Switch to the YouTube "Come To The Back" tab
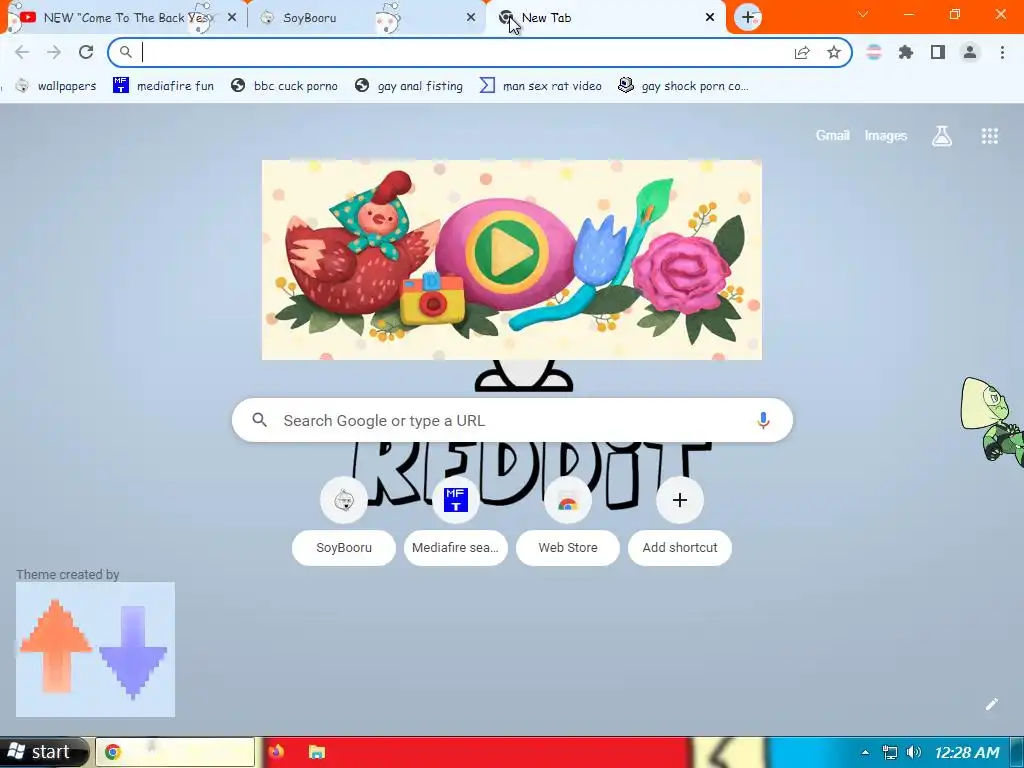The height and width of the screenshot is (768, 1024). click(x=124, y=18)
